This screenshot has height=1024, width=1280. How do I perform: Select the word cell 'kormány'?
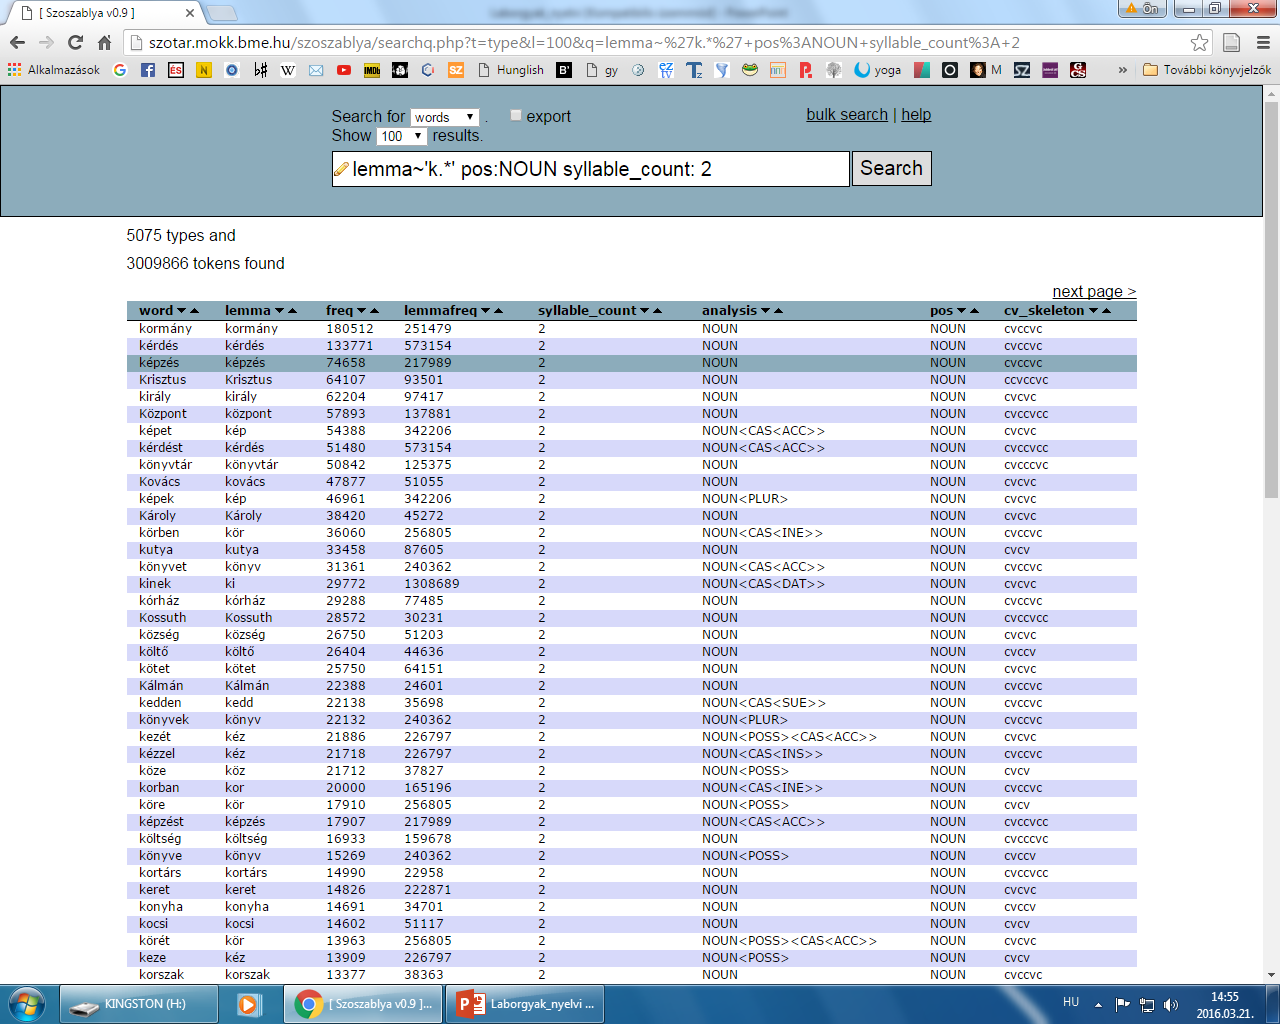[165, 328]
